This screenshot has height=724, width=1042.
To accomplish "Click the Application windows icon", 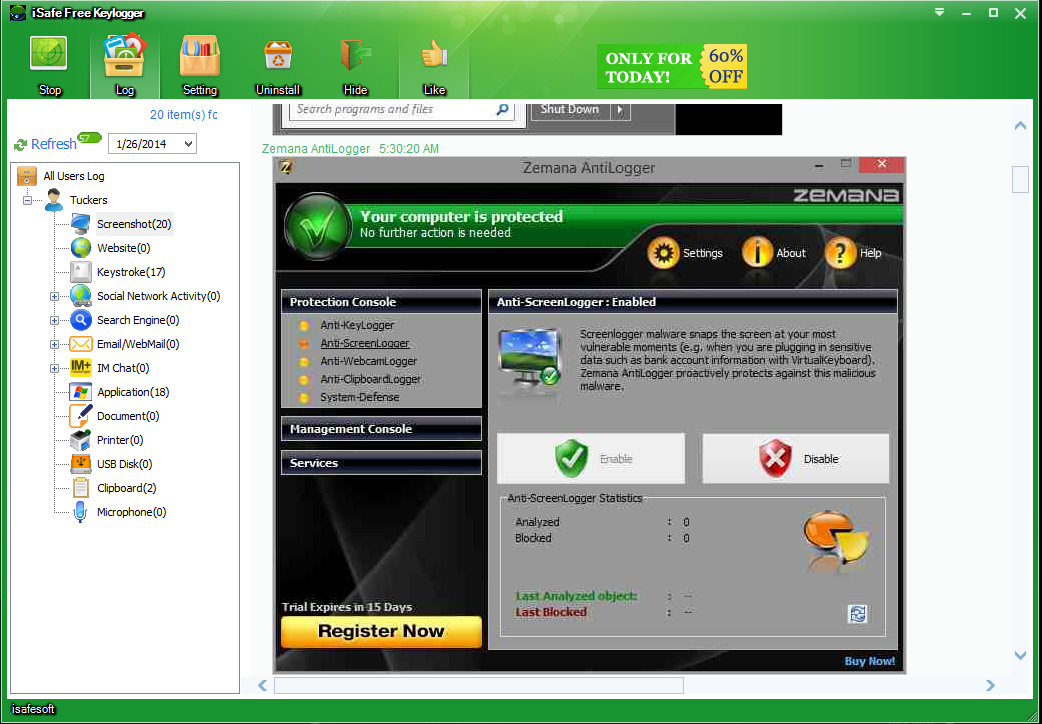I will coord(80,392).
